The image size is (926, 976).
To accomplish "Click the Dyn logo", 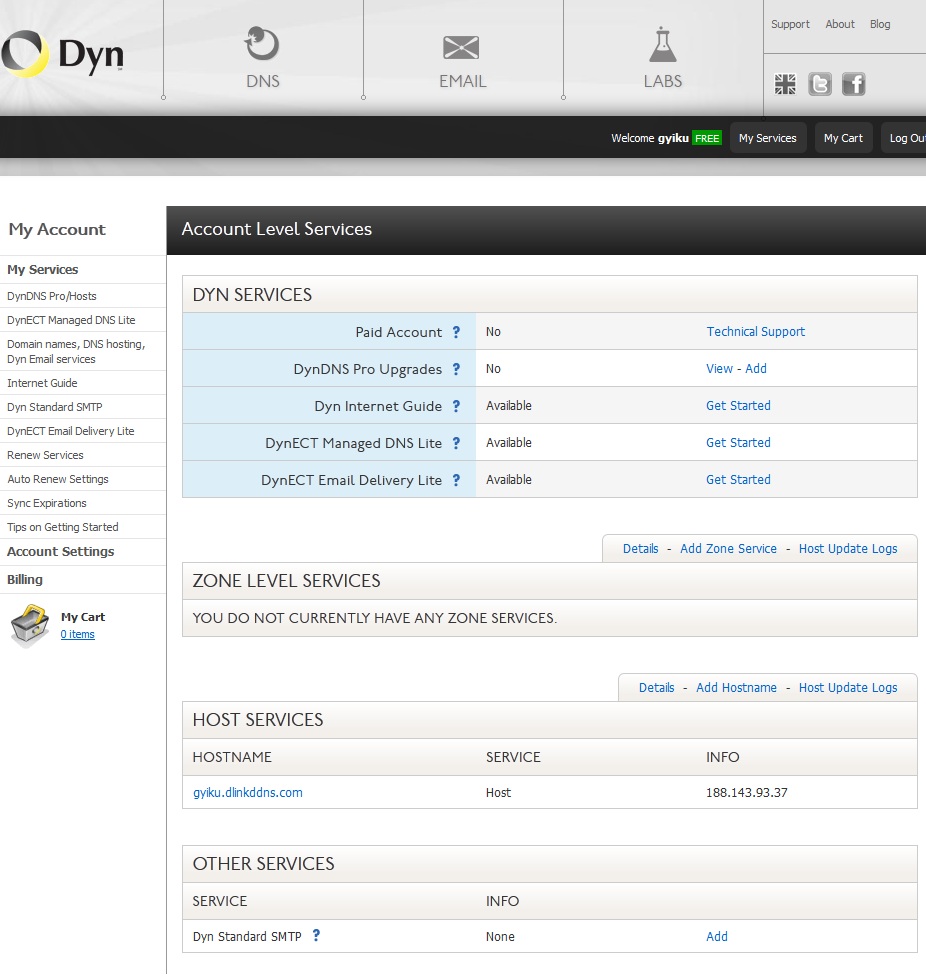I will click(x=62, y=54).
